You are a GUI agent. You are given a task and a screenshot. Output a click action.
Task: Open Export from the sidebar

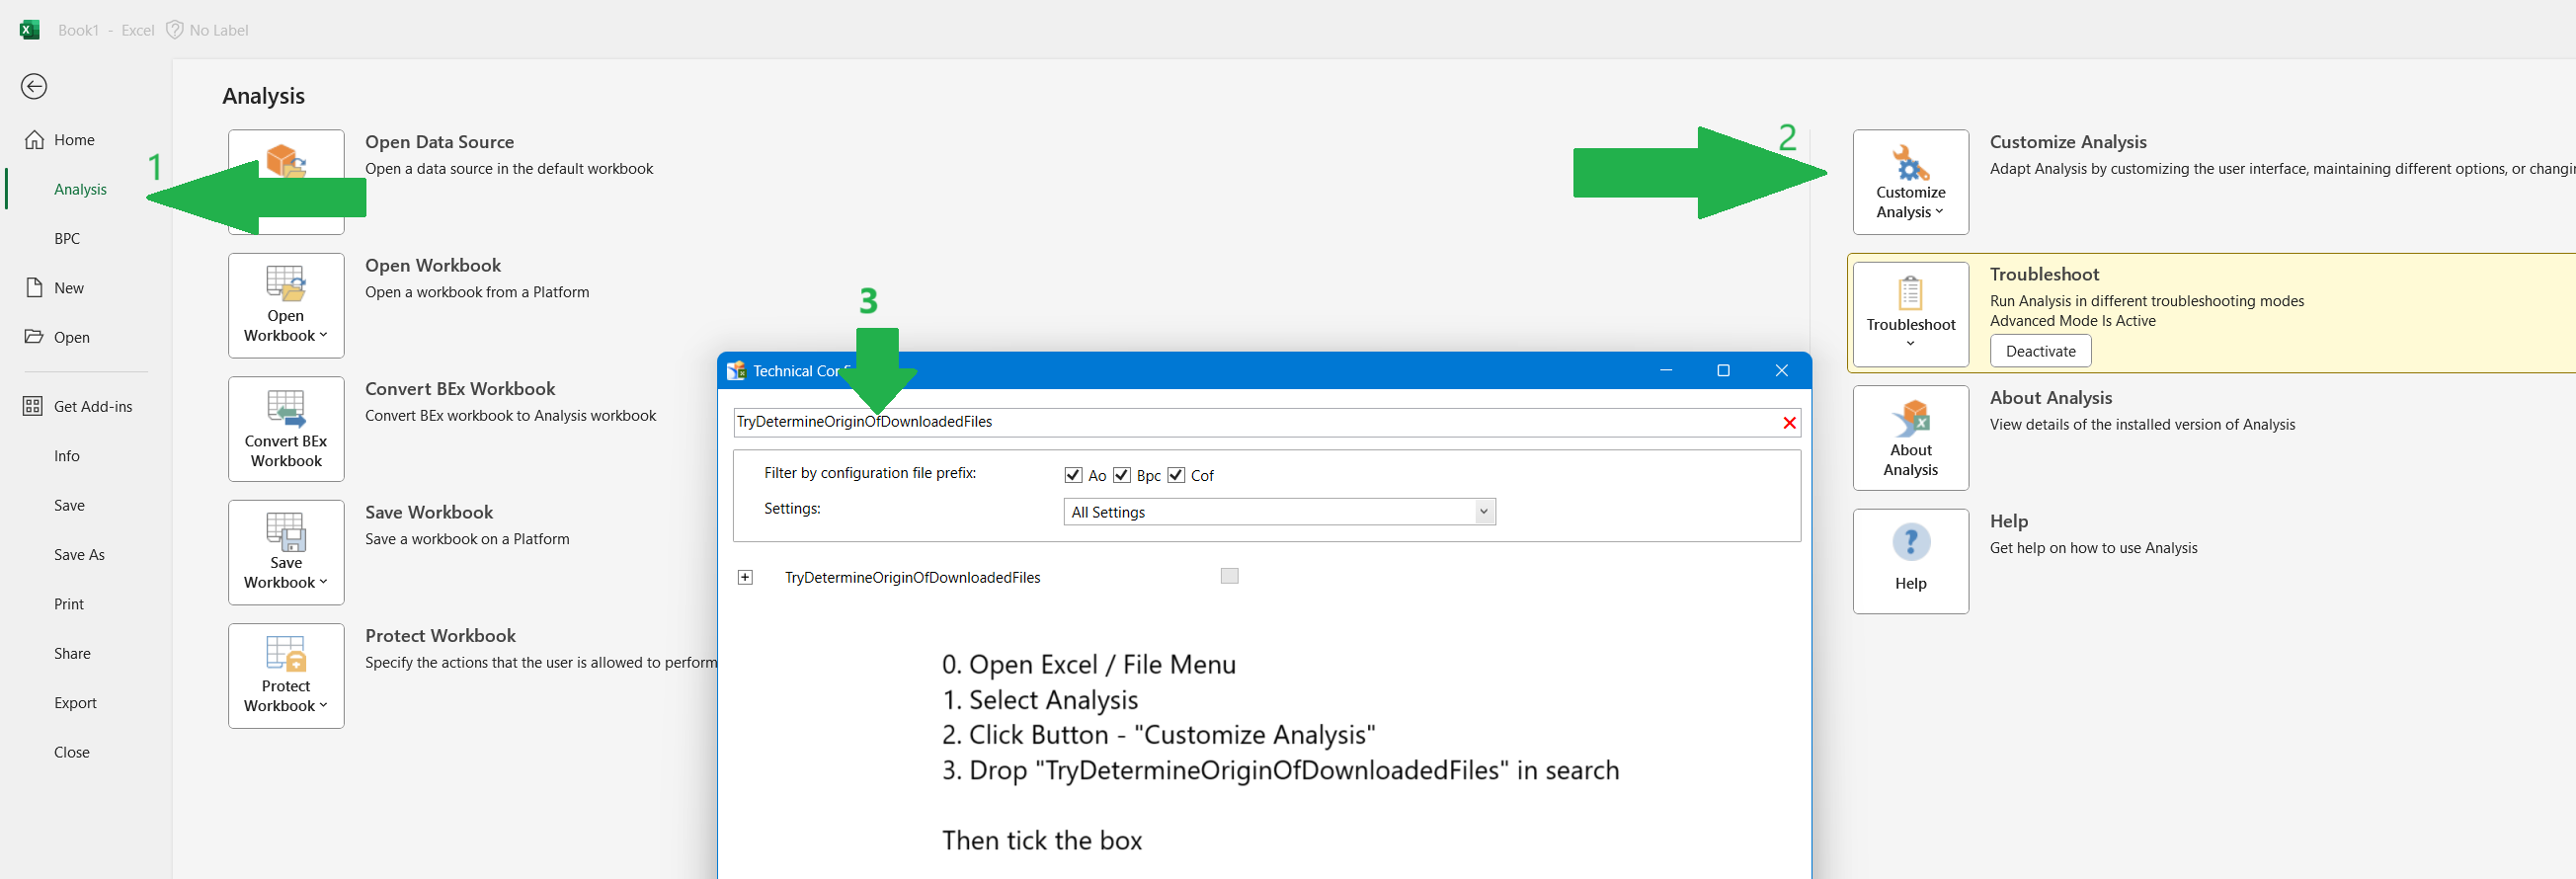(75, 703)
